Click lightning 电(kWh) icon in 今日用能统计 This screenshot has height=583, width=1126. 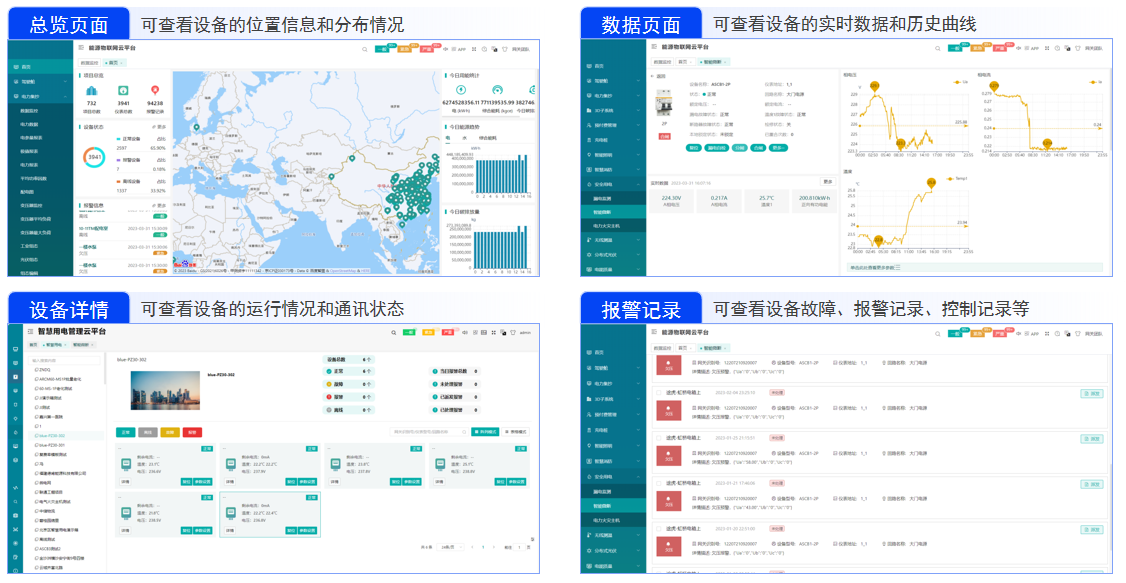460,90
